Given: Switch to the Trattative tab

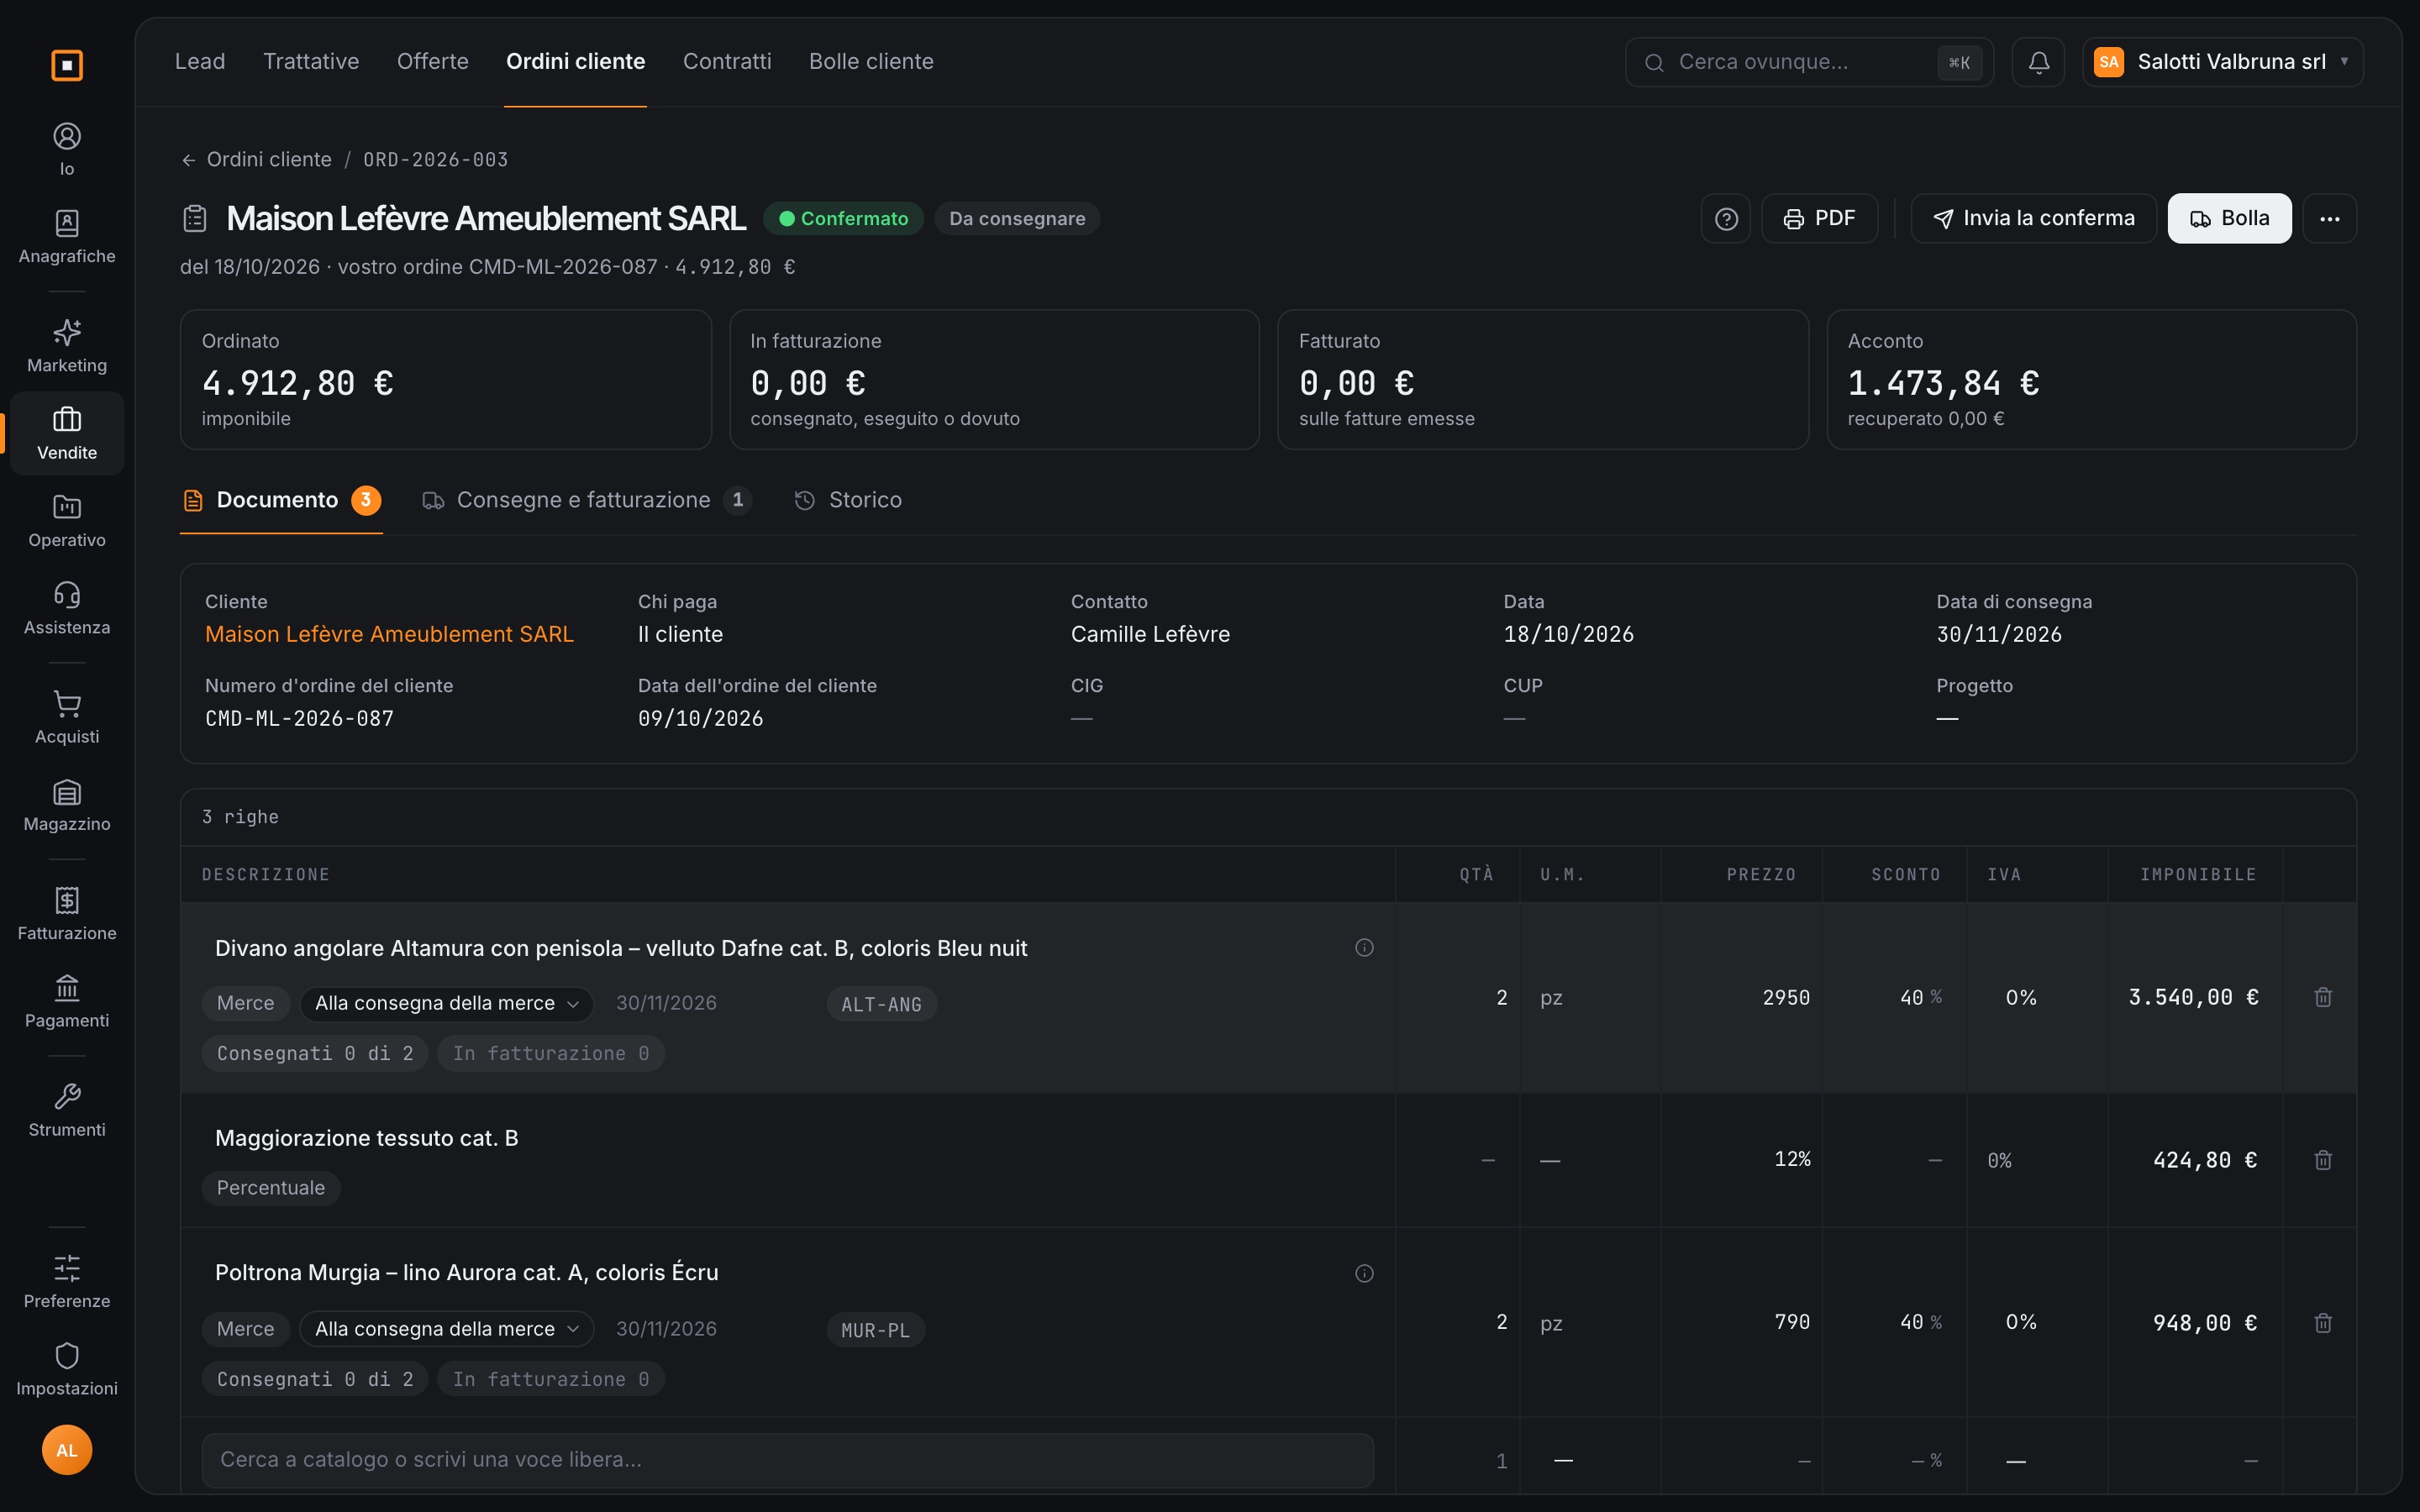Looking at the screenshot, I should point(311,62).
